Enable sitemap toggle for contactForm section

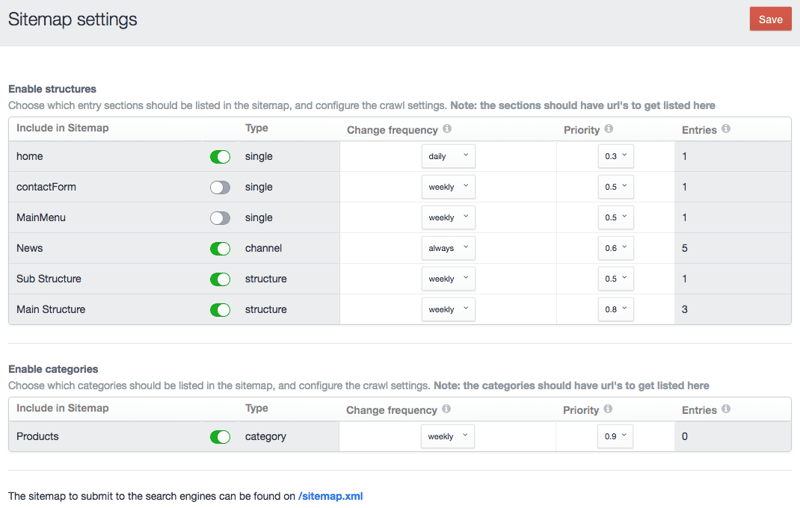tap(220, 187)
